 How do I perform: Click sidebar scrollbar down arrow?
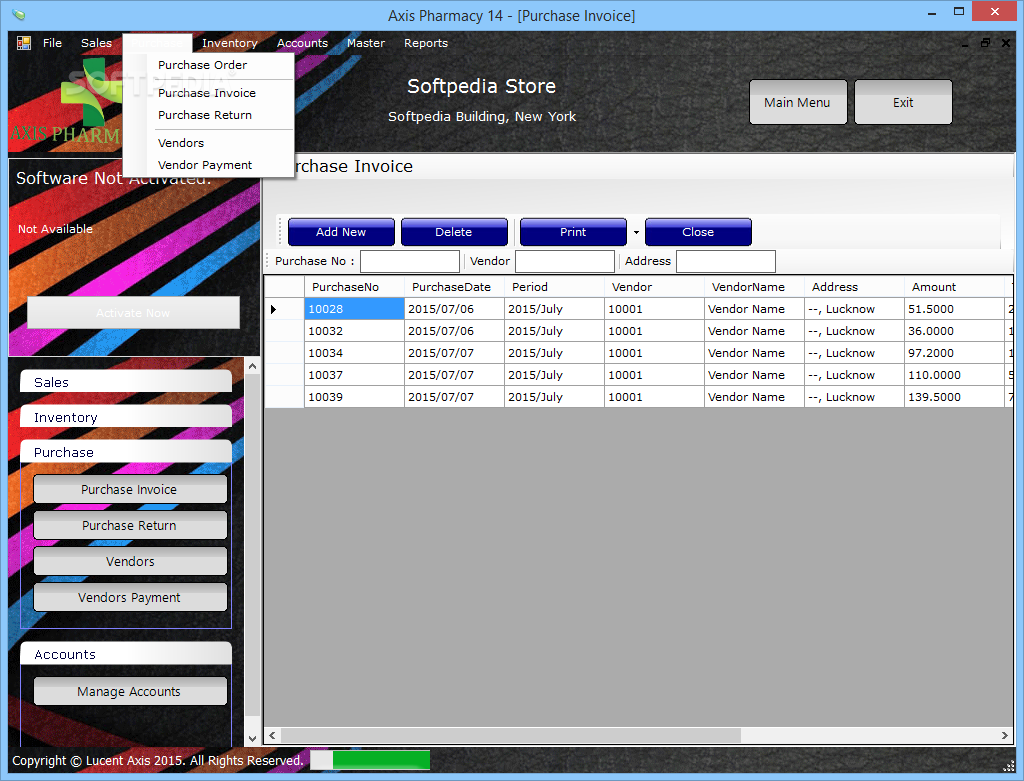click(x=252, y=739)
